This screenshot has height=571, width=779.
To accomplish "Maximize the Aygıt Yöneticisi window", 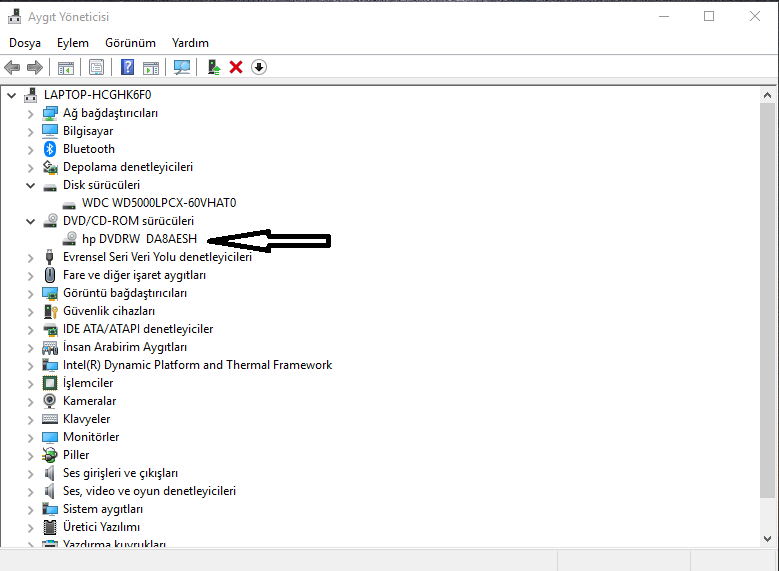I will click(709, 16).
